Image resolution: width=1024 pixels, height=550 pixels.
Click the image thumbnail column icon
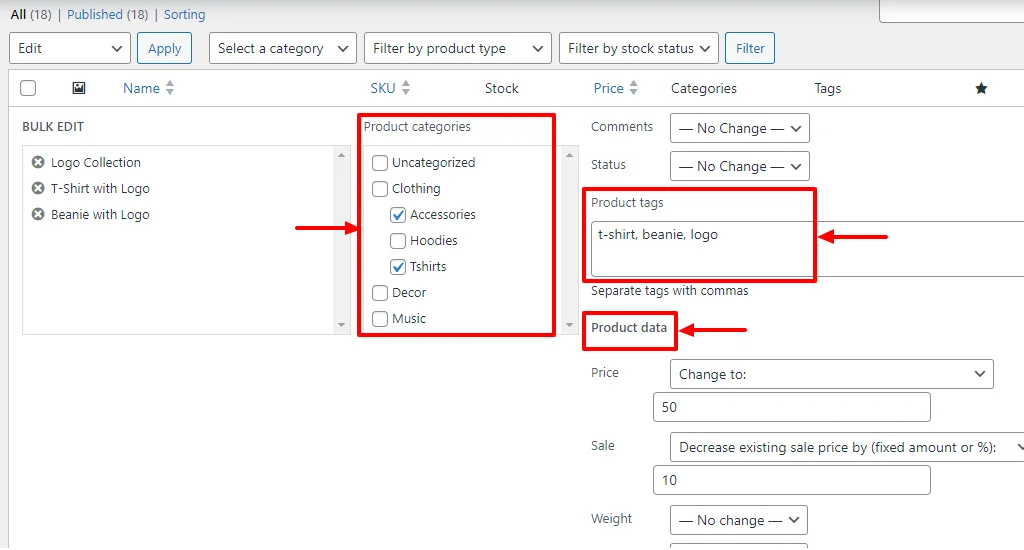(78, 88)
